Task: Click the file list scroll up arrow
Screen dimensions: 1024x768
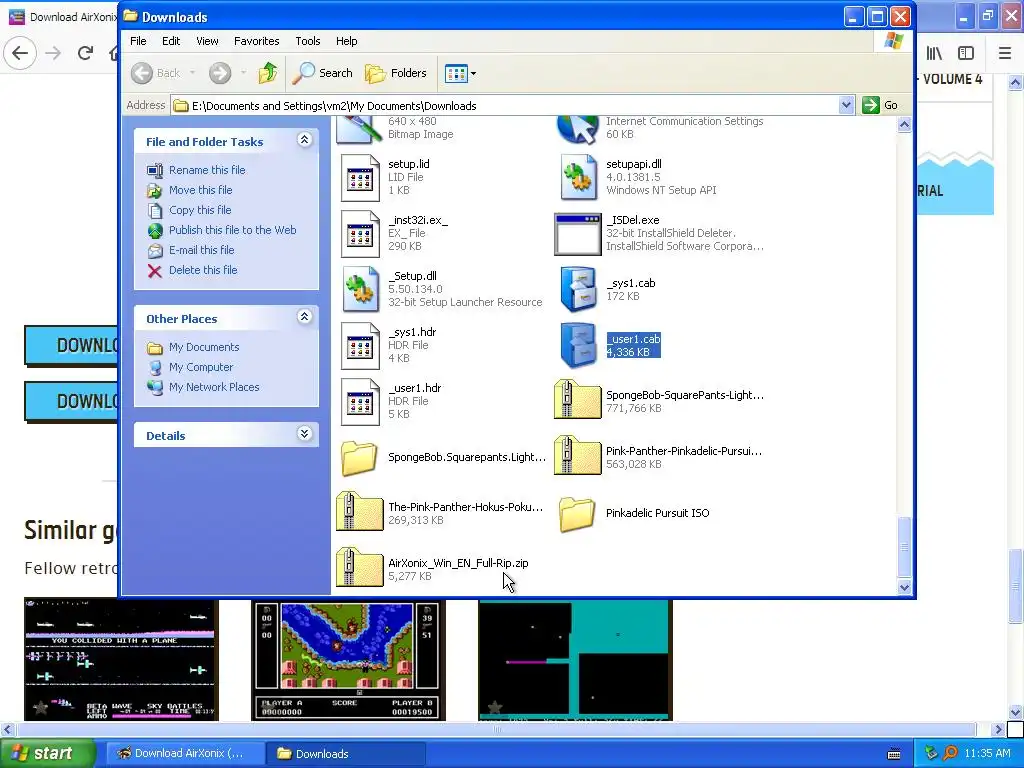Action: click(904, 124)
